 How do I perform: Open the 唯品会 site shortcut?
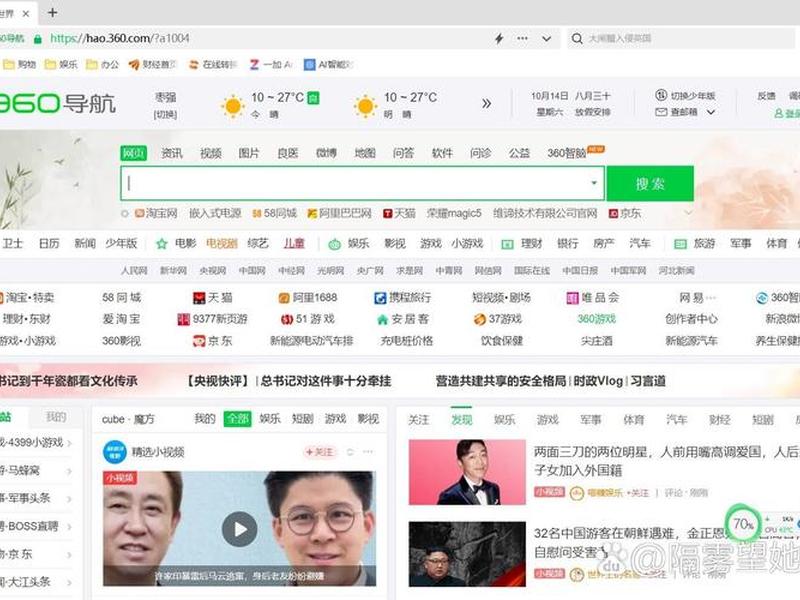(592, 297)
